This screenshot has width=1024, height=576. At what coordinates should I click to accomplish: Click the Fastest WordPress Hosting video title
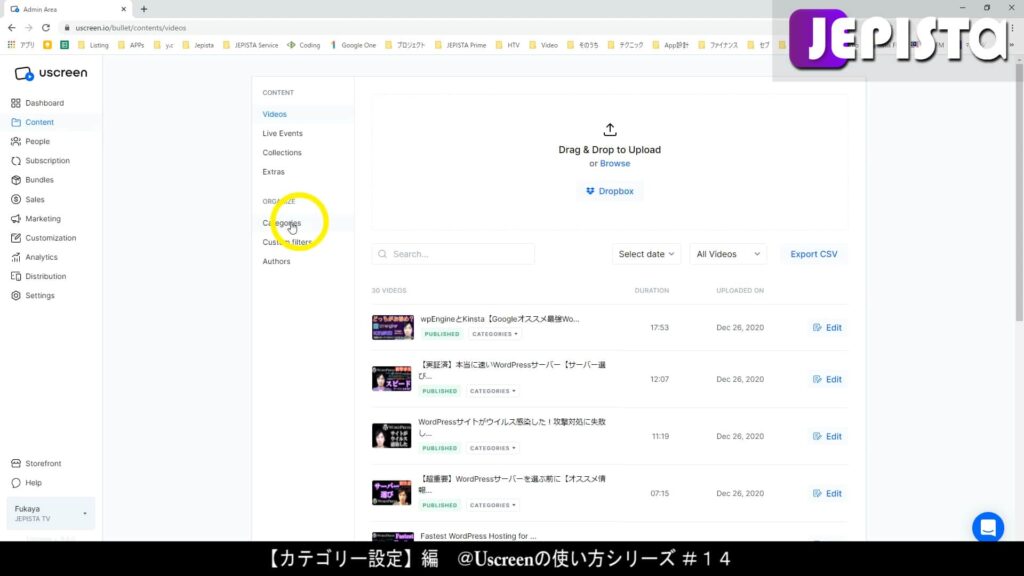pyautogui.click(x=478, y=536)
